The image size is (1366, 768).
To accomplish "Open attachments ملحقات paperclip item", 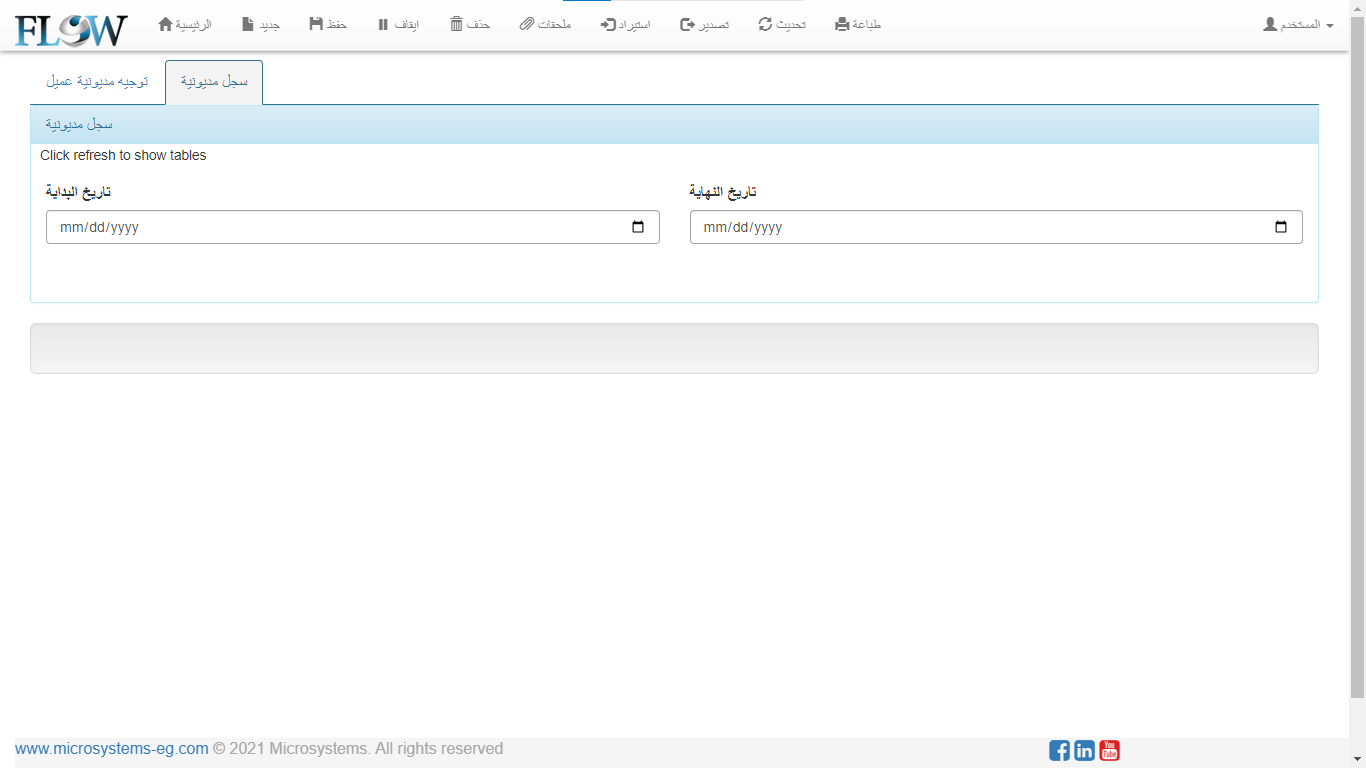I will (x=545, y=24).
